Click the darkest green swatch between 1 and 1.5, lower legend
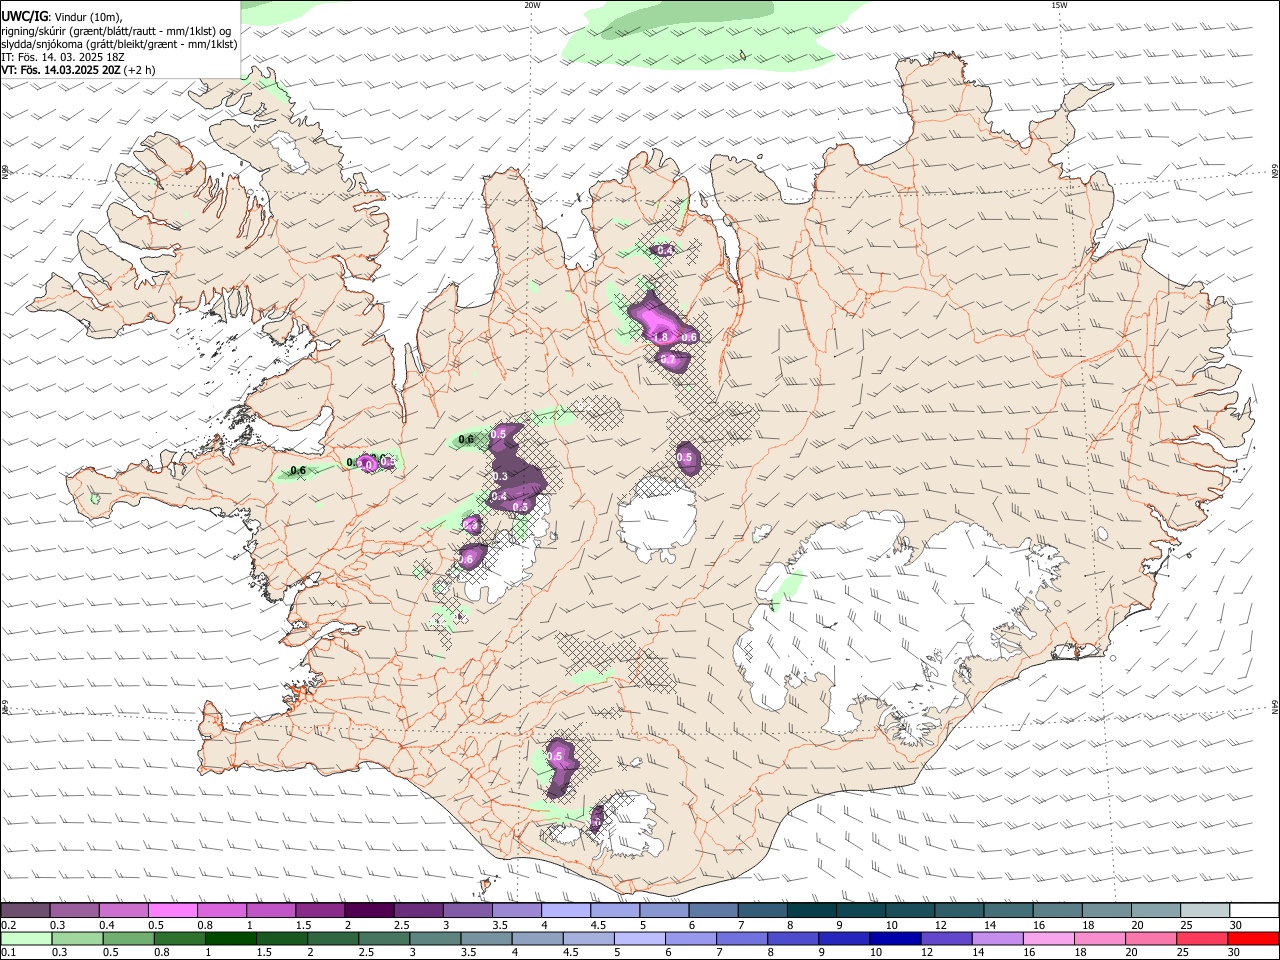The height and width of the screenshot is (960, 1280). (230, 939)
